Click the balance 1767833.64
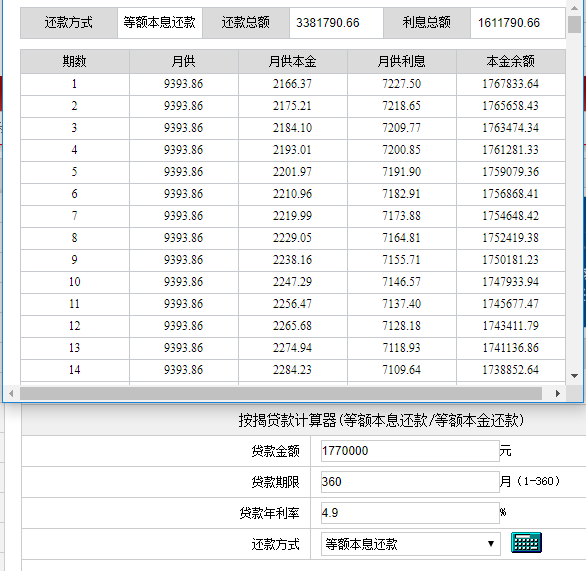Image resolution: width=586 pixels, height=571 pixels. 511,84
